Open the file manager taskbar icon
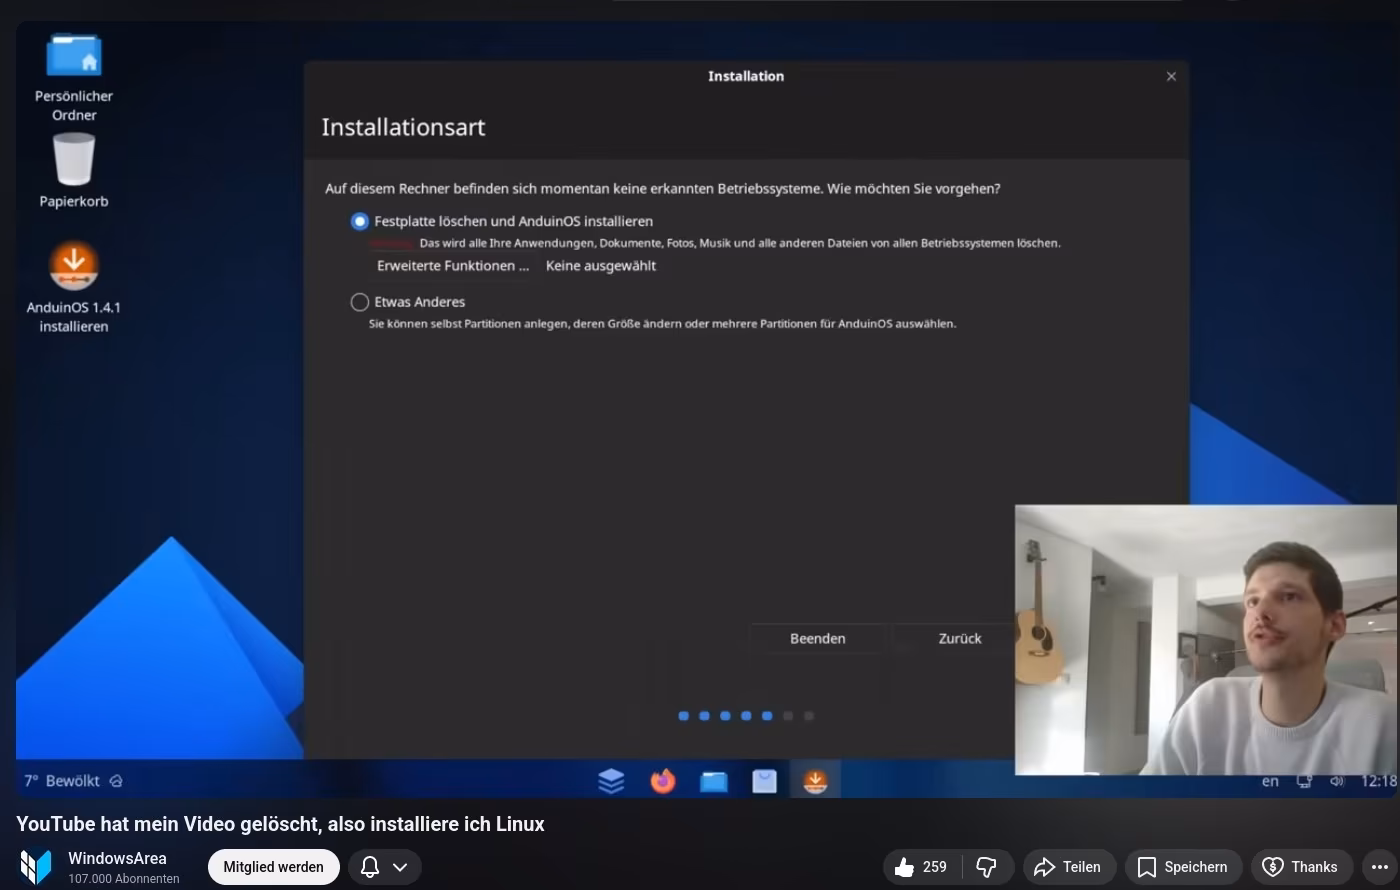This screenshot has width=1400, height=890. [713, 781]
